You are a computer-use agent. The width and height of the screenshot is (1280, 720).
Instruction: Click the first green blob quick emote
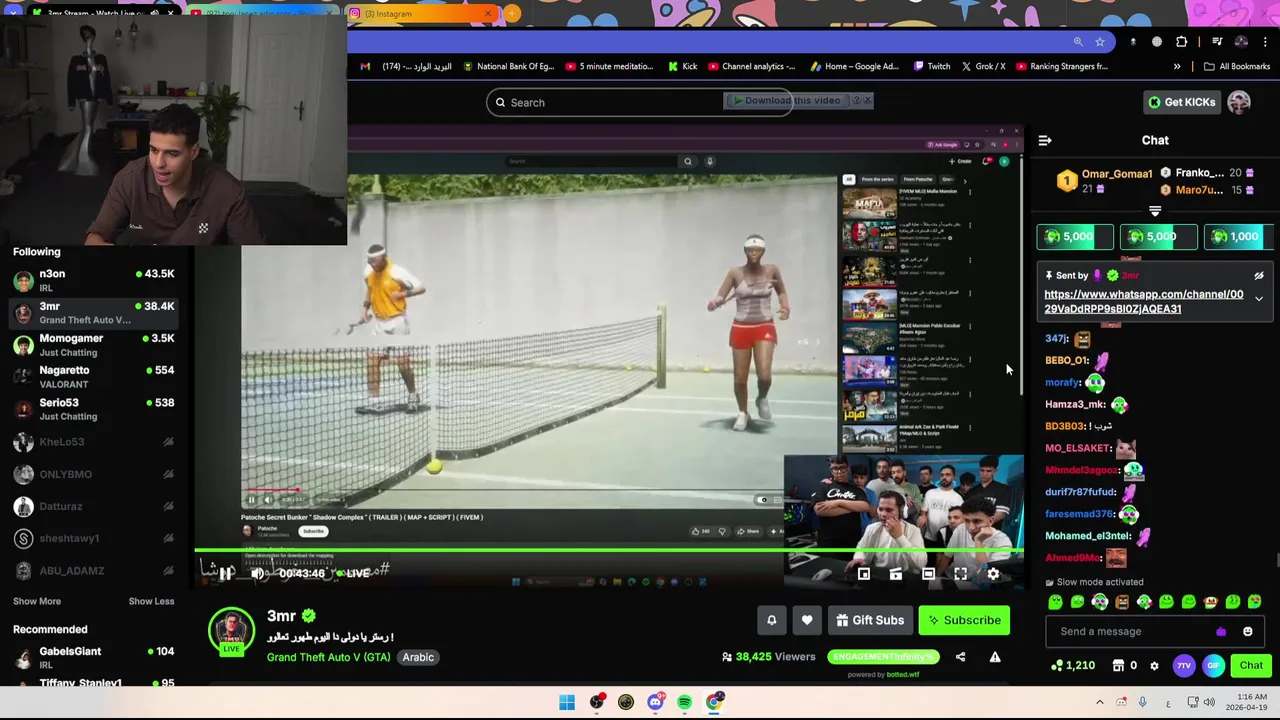coord(1055,602)
